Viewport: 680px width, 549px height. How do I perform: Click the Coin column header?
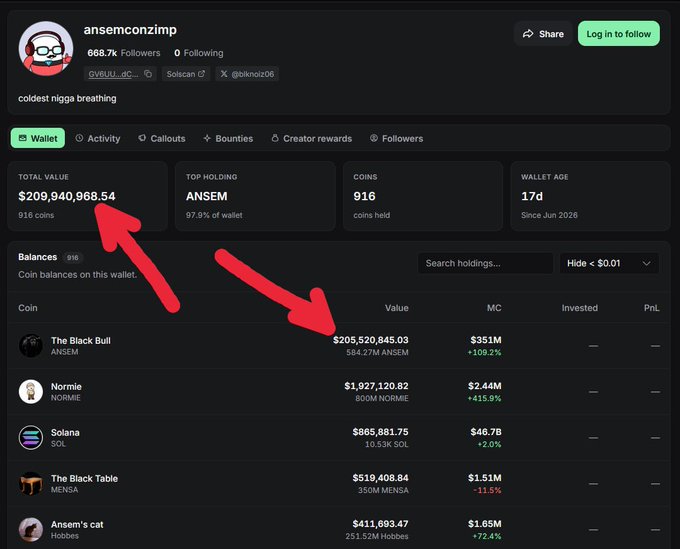coord(28,308)
